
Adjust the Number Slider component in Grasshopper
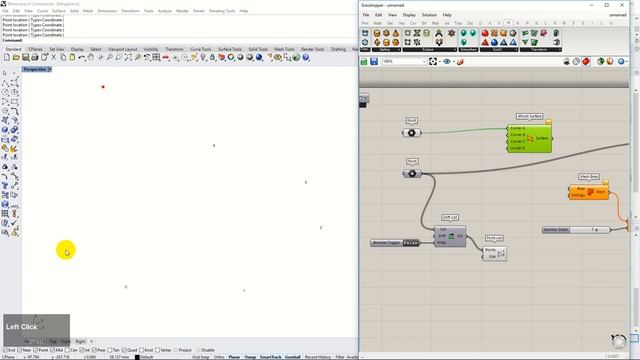tap(577, 230)
